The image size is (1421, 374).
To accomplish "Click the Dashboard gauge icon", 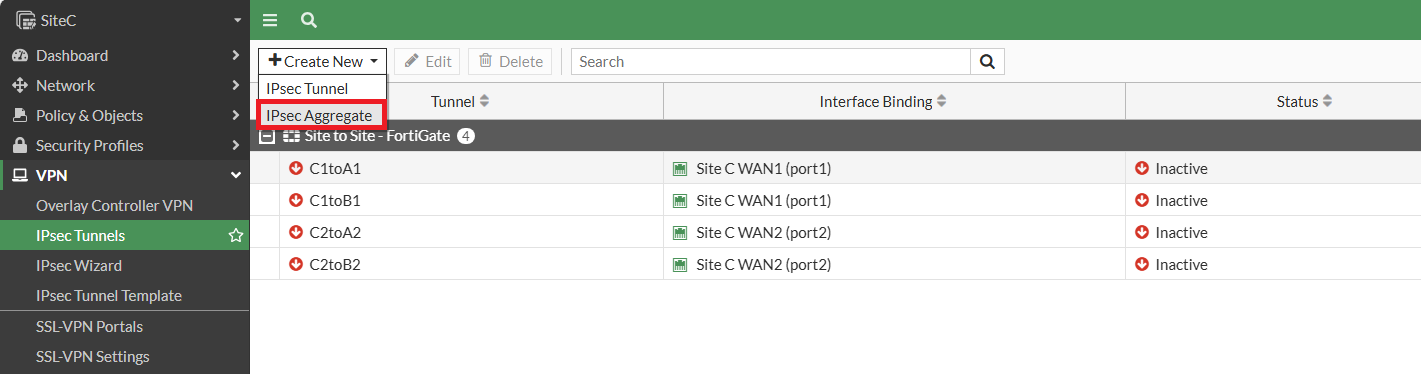I will click(20, 55).
